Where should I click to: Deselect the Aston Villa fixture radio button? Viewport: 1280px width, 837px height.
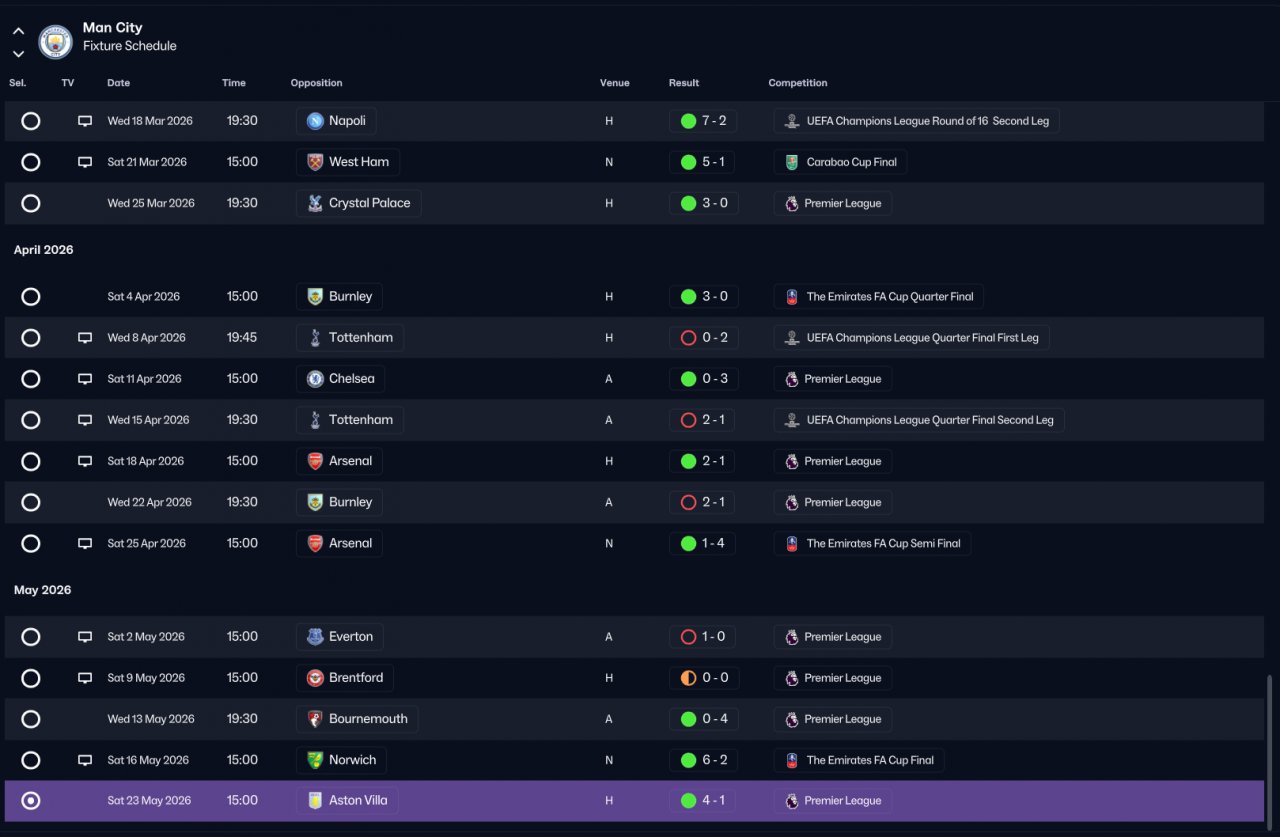coord(31,801)
